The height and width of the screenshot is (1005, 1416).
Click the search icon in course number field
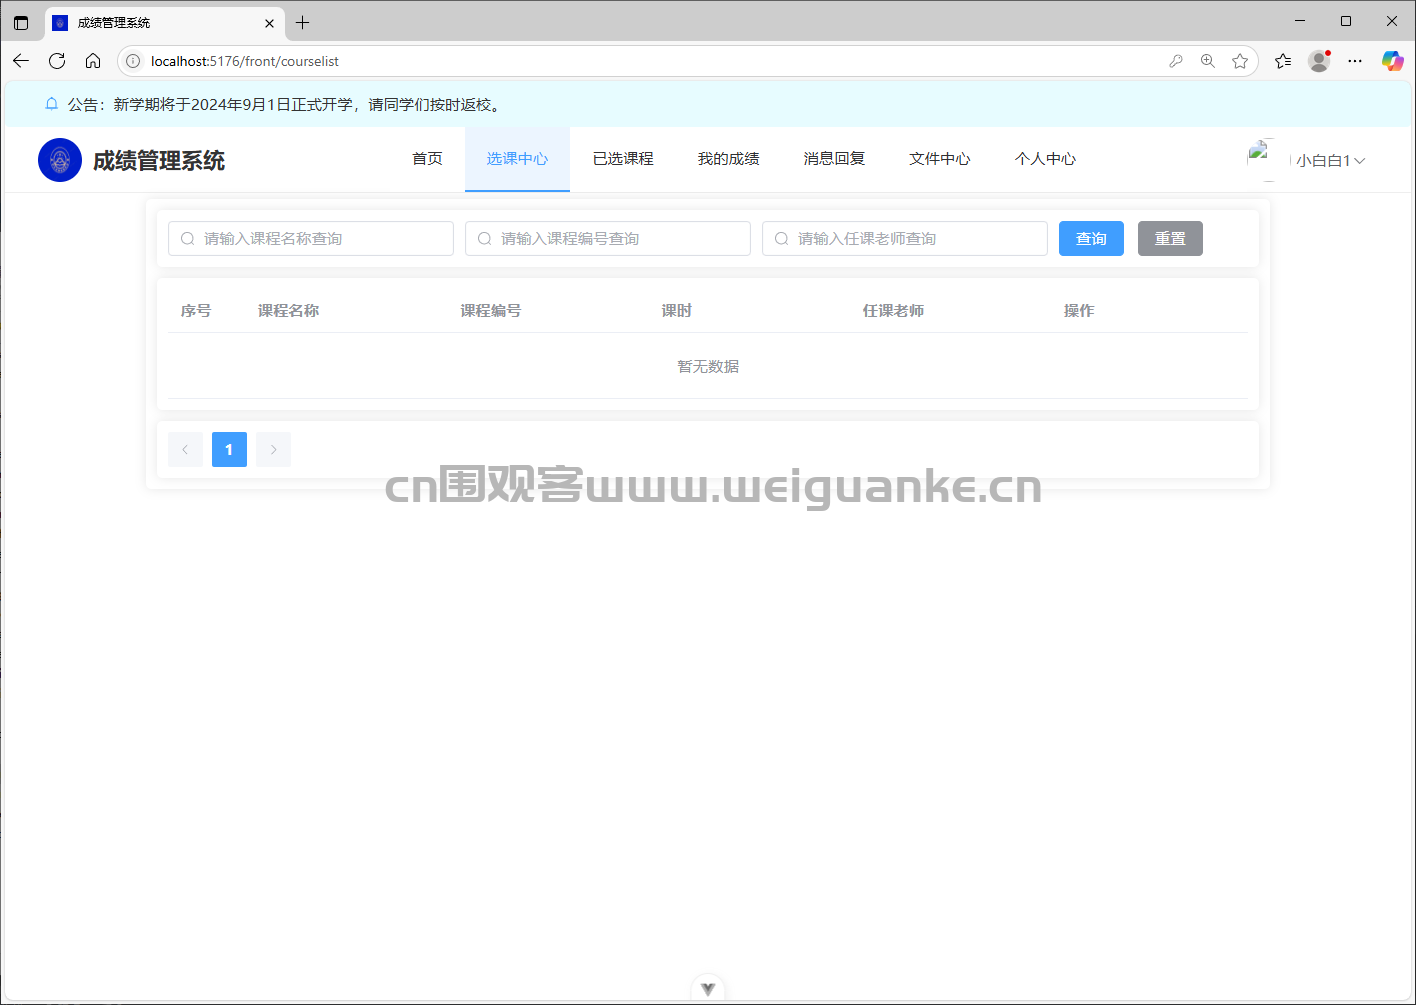click(x=484, y=238)
